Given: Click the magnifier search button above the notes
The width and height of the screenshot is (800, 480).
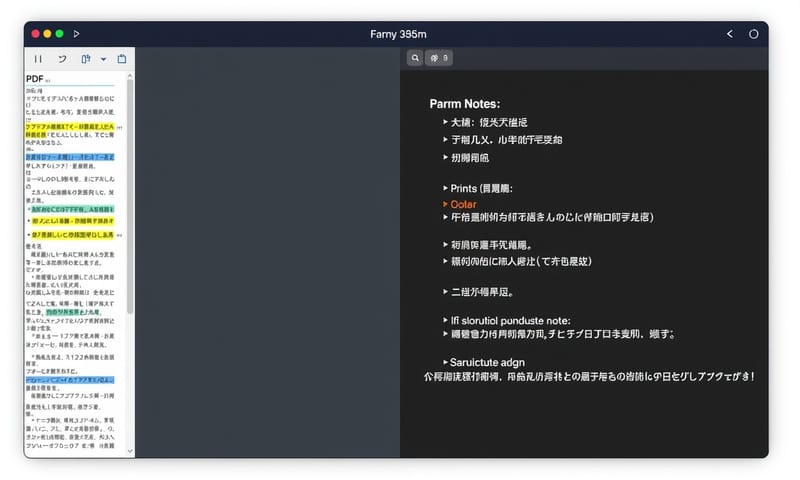Looking at the screenshot, I should 415,58.
